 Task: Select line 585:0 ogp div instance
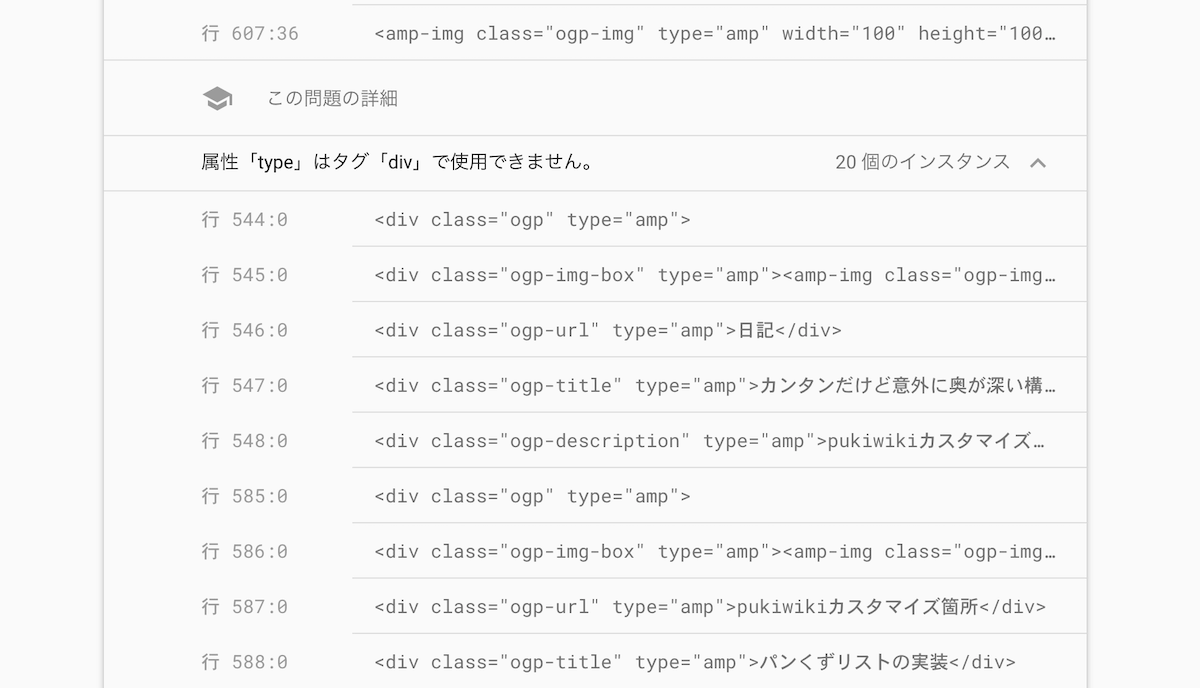(x=600, y=495)
